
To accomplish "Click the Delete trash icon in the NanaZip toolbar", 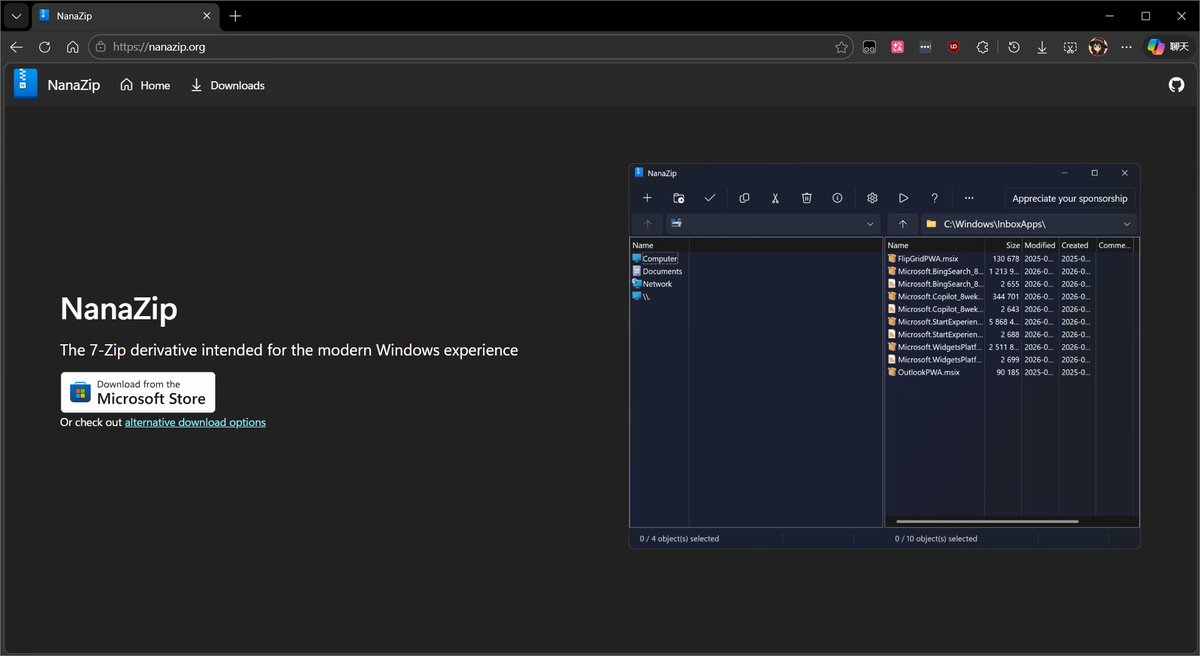I will (806, 198).
